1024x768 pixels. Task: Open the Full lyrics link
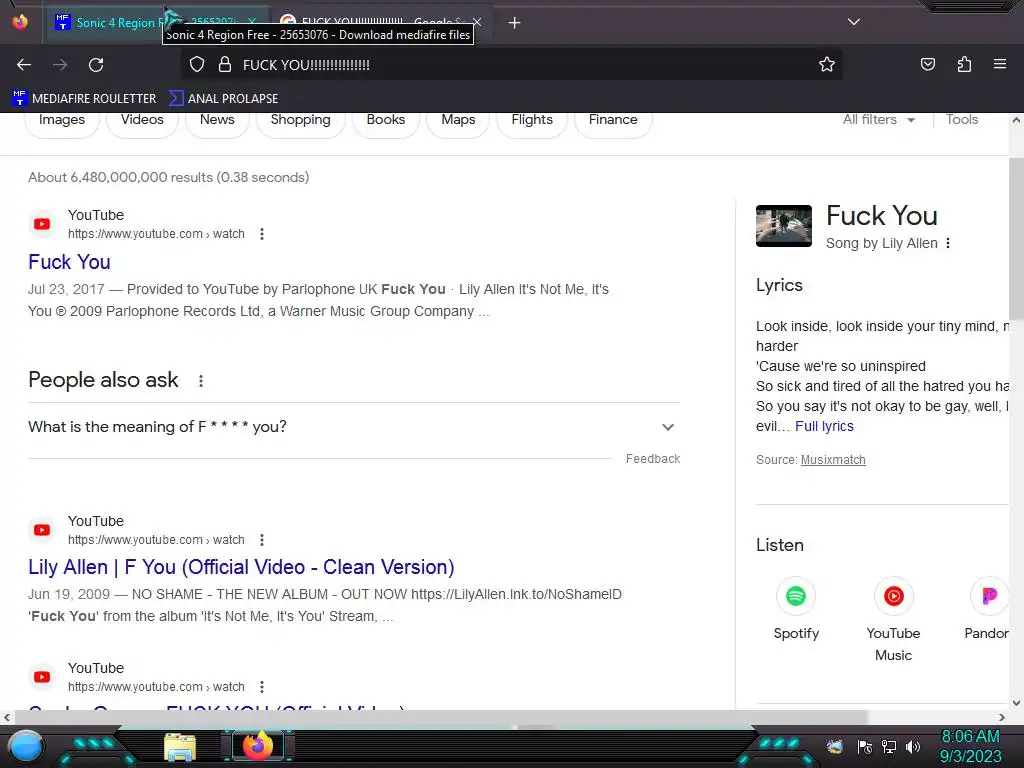click(824, 426)
